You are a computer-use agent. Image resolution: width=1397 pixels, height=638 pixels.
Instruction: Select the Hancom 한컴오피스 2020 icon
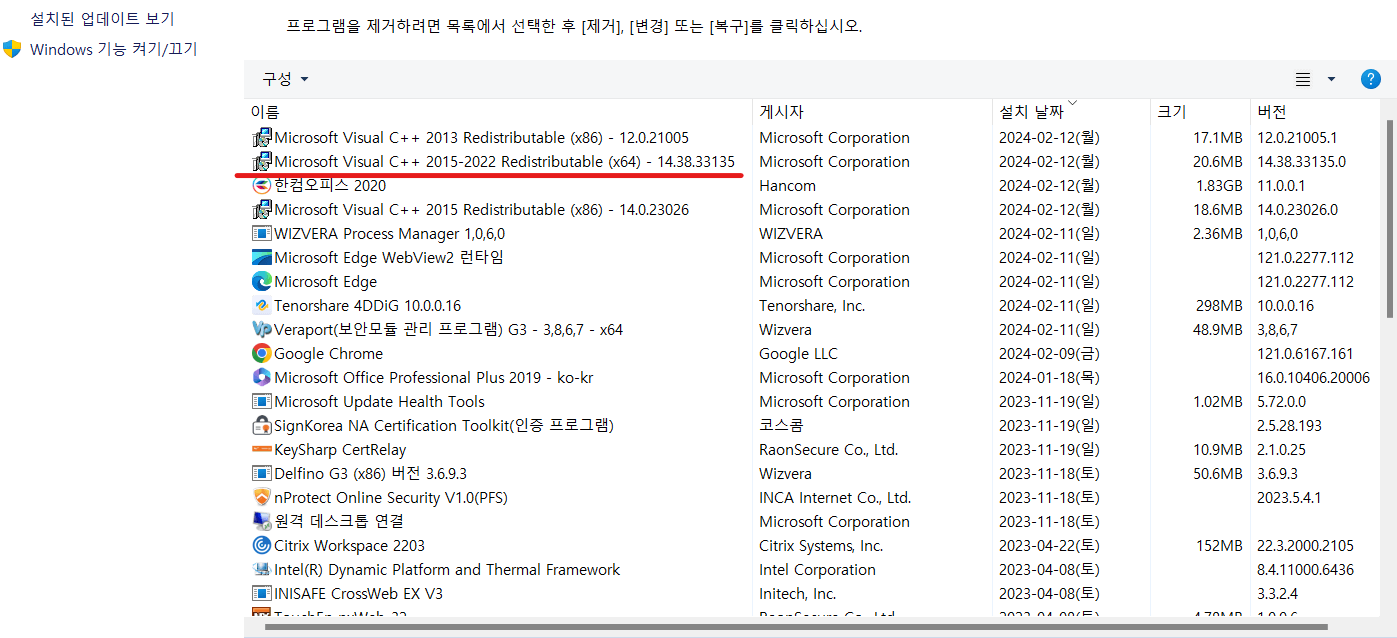click(x=261, y=185)
